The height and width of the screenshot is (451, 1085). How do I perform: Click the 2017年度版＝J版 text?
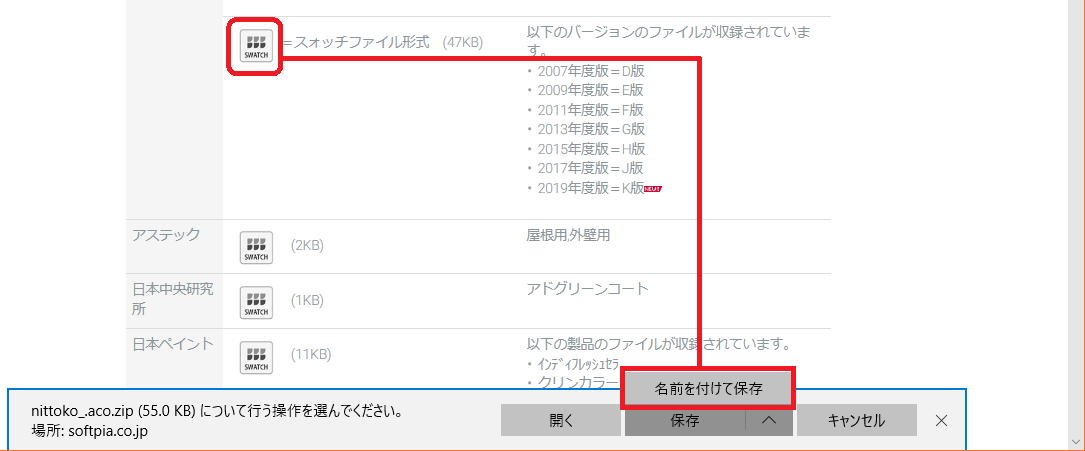(591, 167)
